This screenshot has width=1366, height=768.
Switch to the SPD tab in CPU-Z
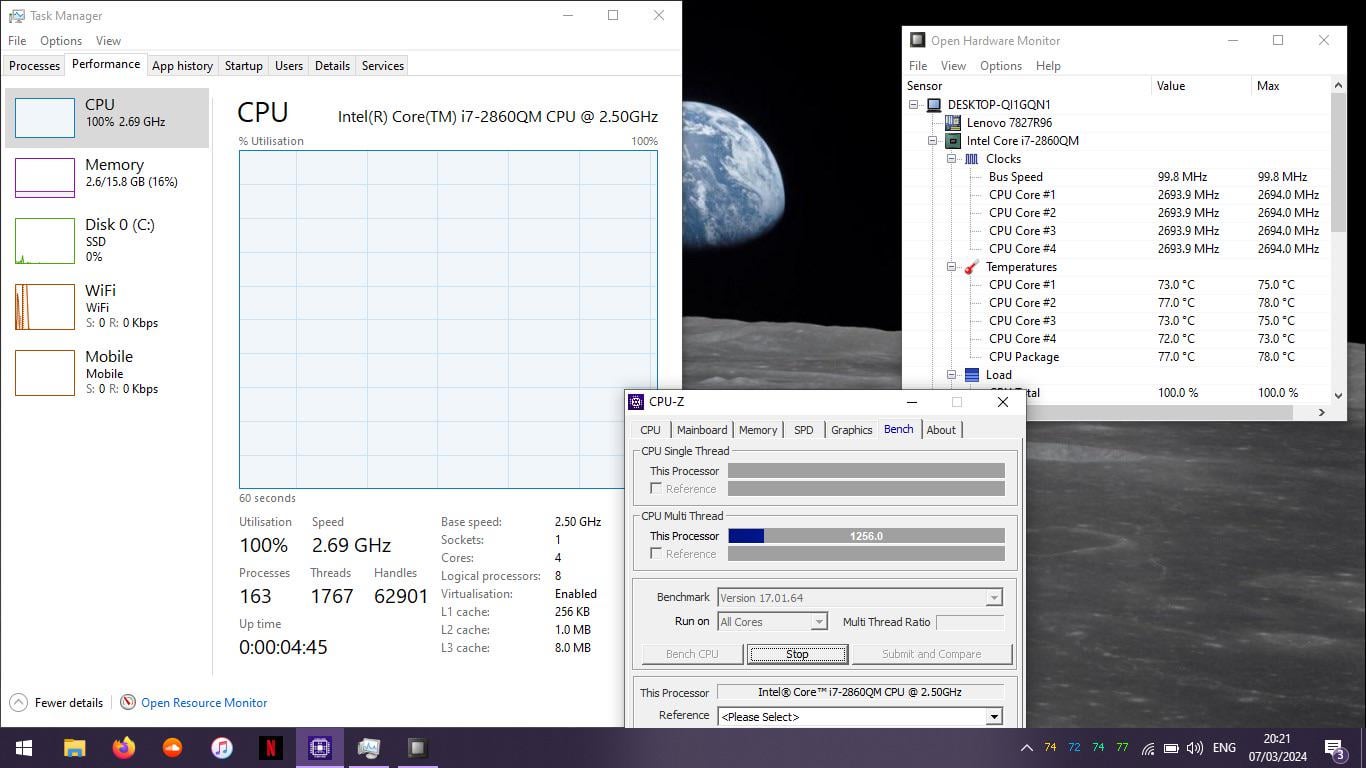[803, 430]
